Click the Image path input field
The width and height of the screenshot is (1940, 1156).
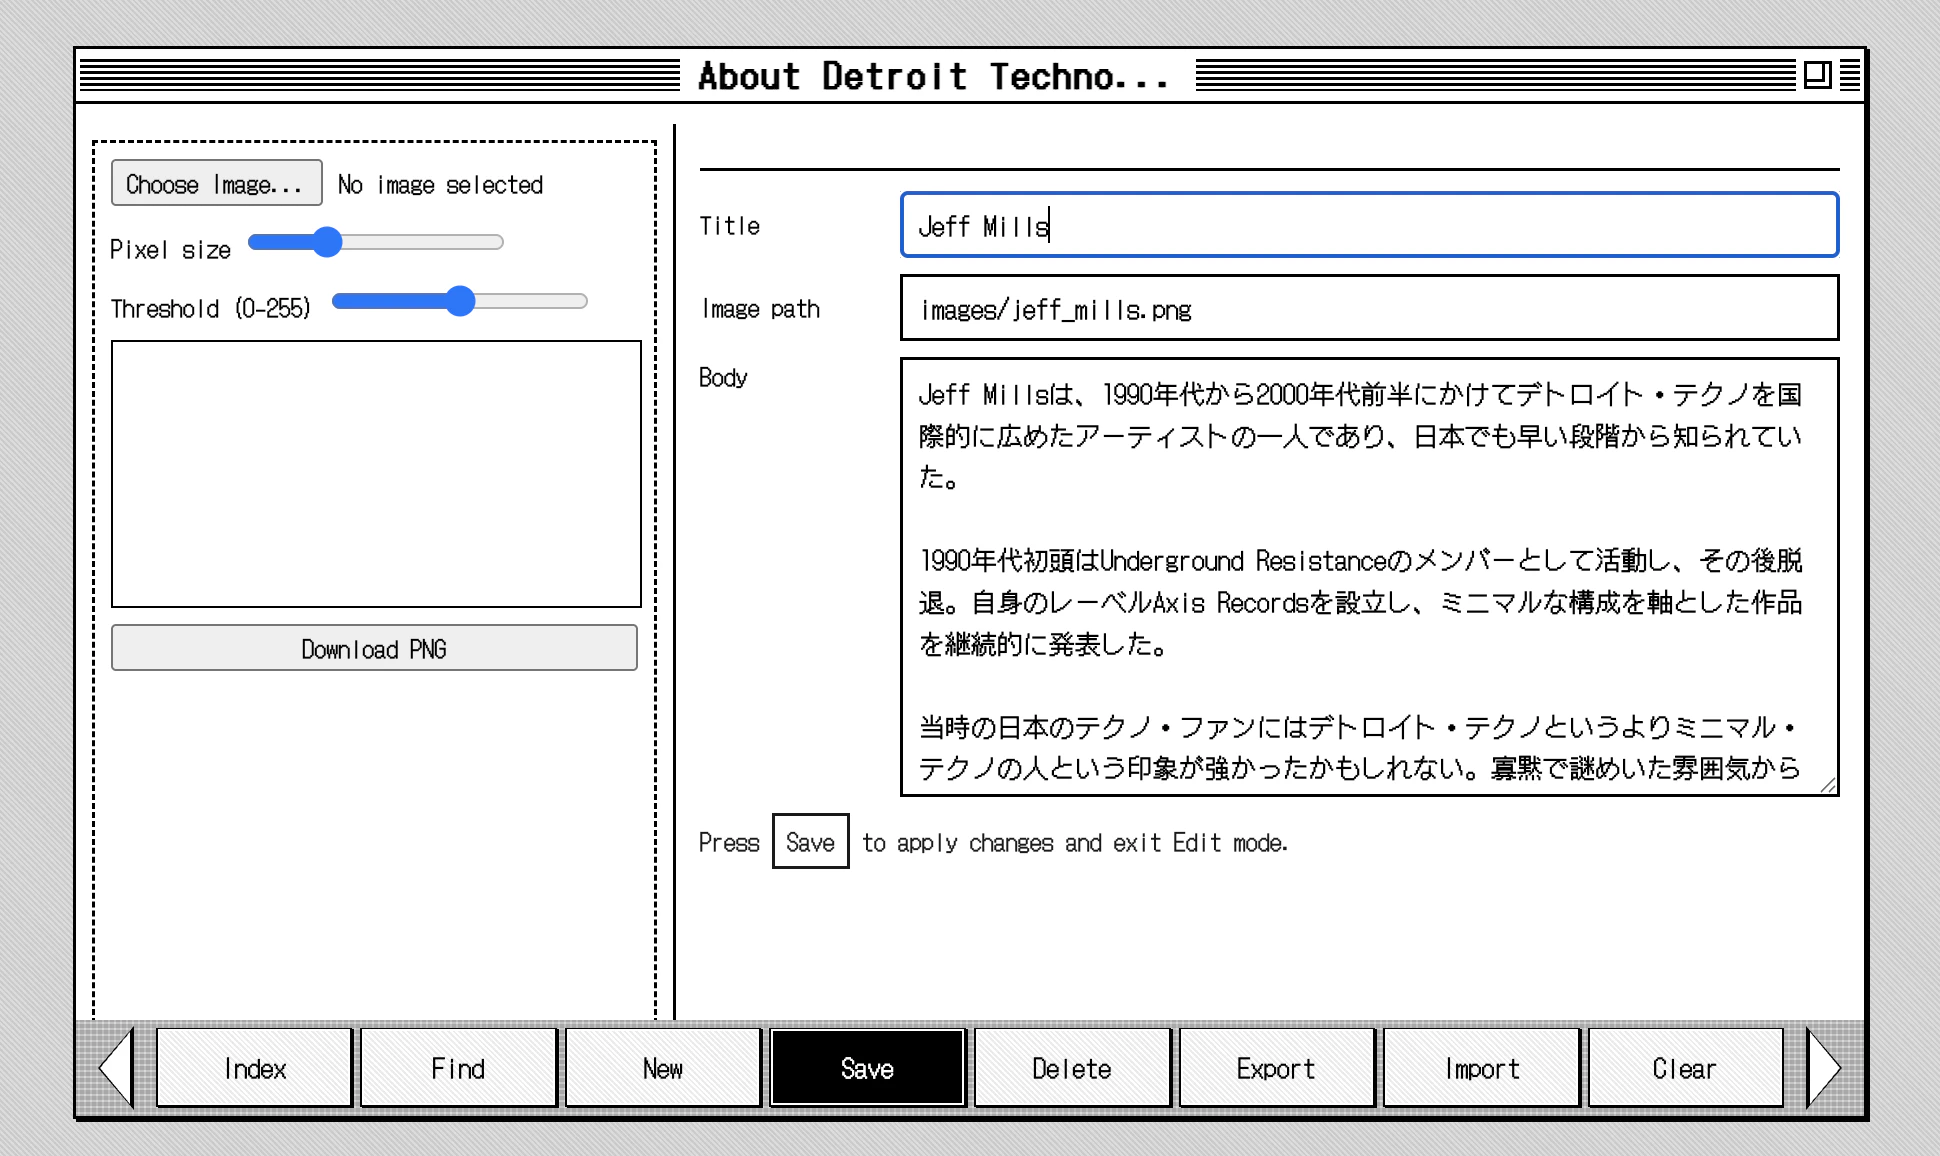point(1369,308)
